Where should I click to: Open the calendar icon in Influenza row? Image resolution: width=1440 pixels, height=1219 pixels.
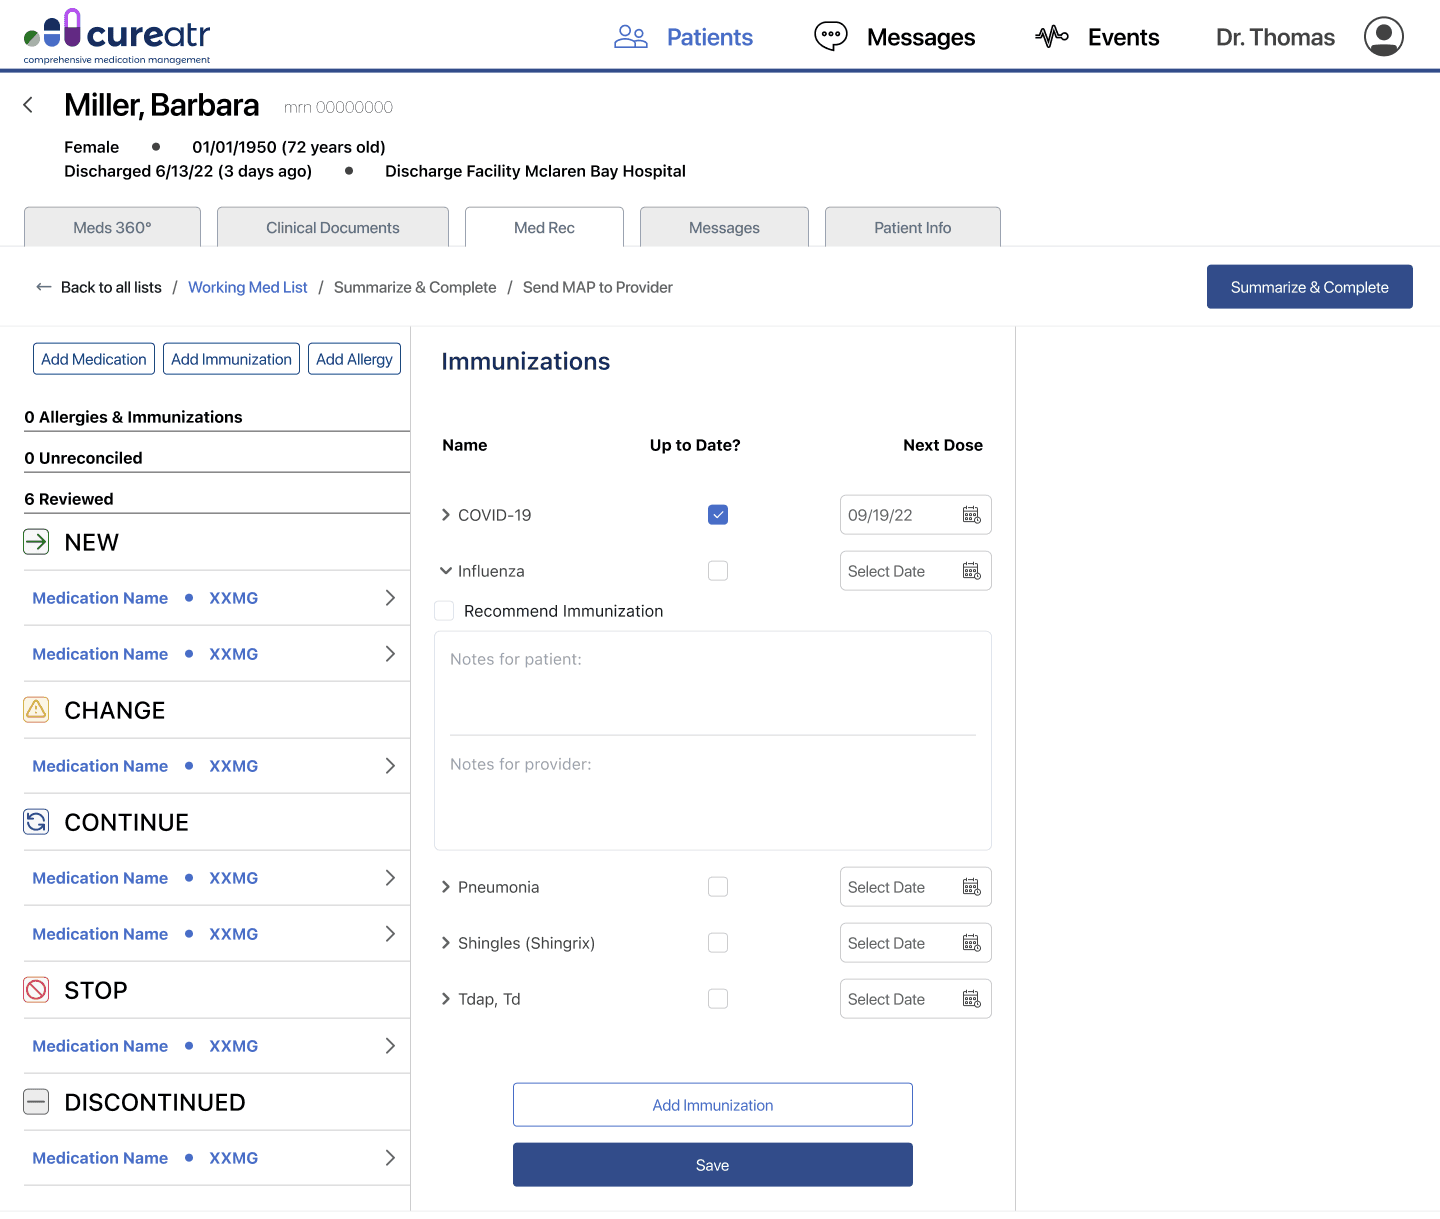pos(972,571)
